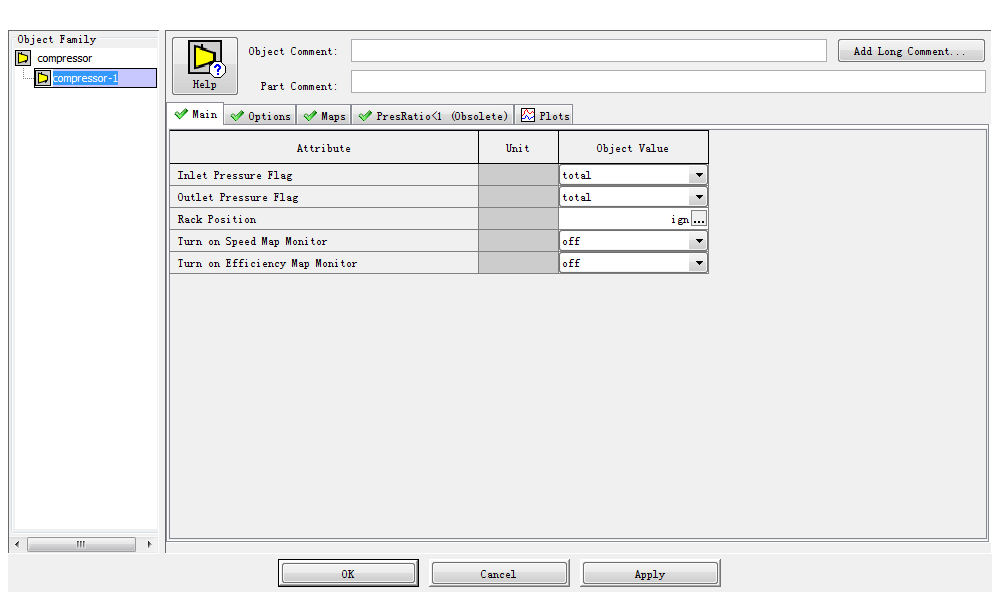Open Rack Position value selector ellipsis
1000x600 pixels.
(699, 219)
